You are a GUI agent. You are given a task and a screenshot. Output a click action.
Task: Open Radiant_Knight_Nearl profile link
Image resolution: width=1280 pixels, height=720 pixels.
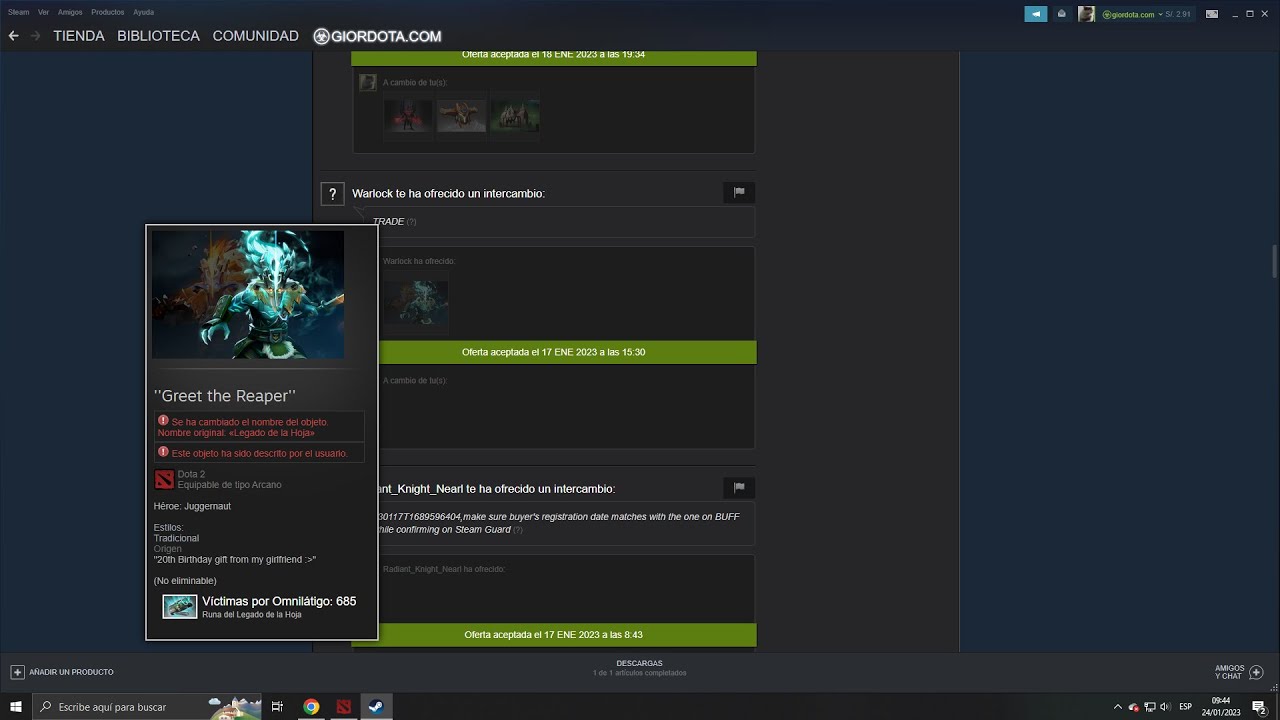click(420, 489)
